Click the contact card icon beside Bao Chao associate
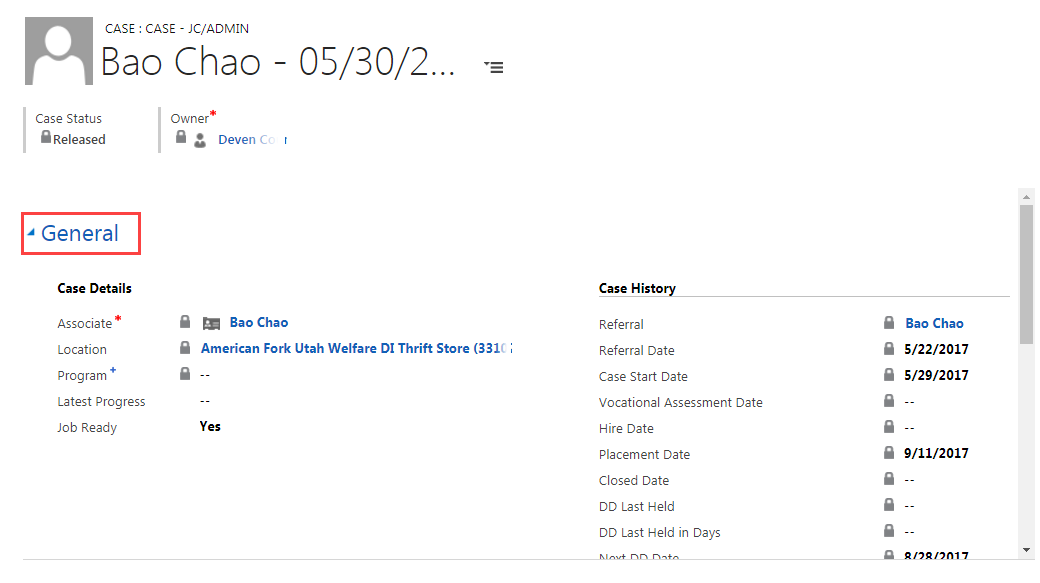Viewport: 1040px width, 583px height. [x=212, y=324]
